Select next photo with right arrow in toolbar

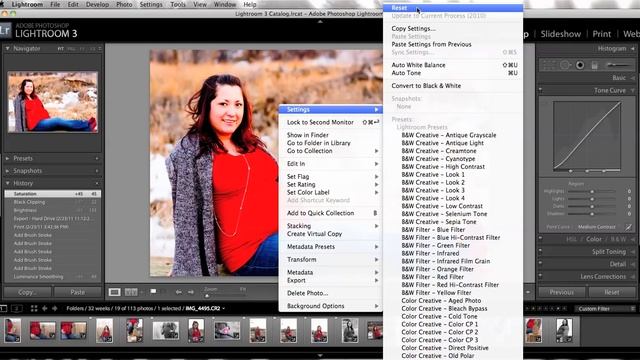pos(191,292)
